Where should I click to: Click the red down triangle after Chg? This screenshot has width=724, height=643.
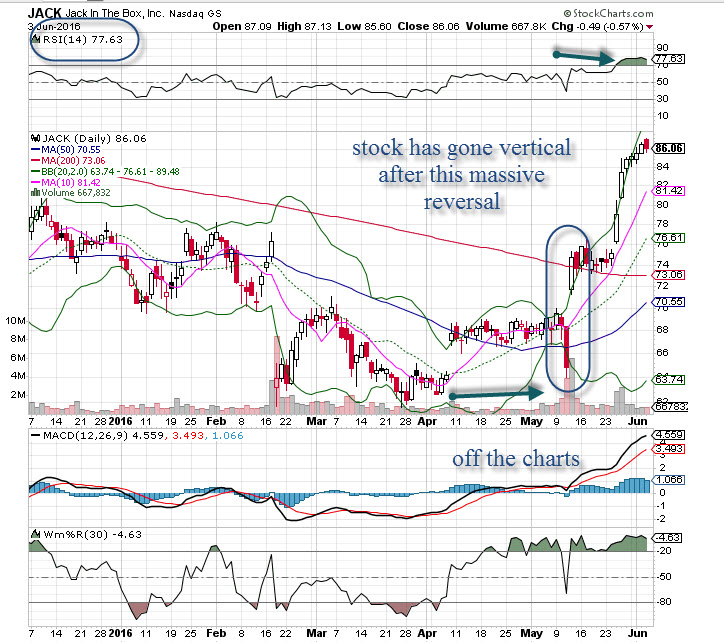pos(650,26)
